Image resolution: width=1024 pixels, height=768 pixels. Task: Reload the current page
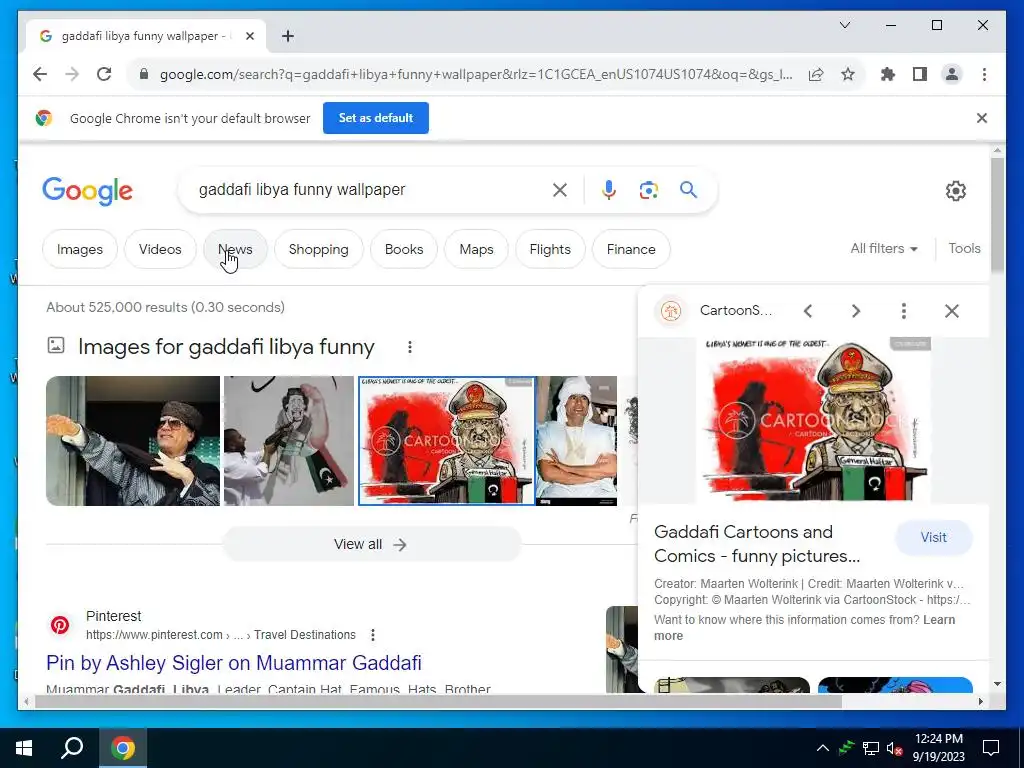(x=104, y=74)
